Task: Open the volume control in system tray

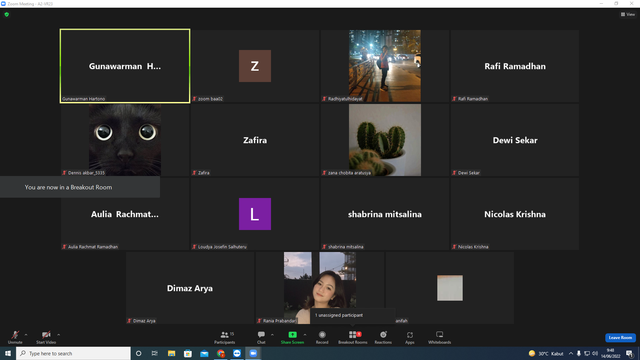Action: click(x=595, y=353)
